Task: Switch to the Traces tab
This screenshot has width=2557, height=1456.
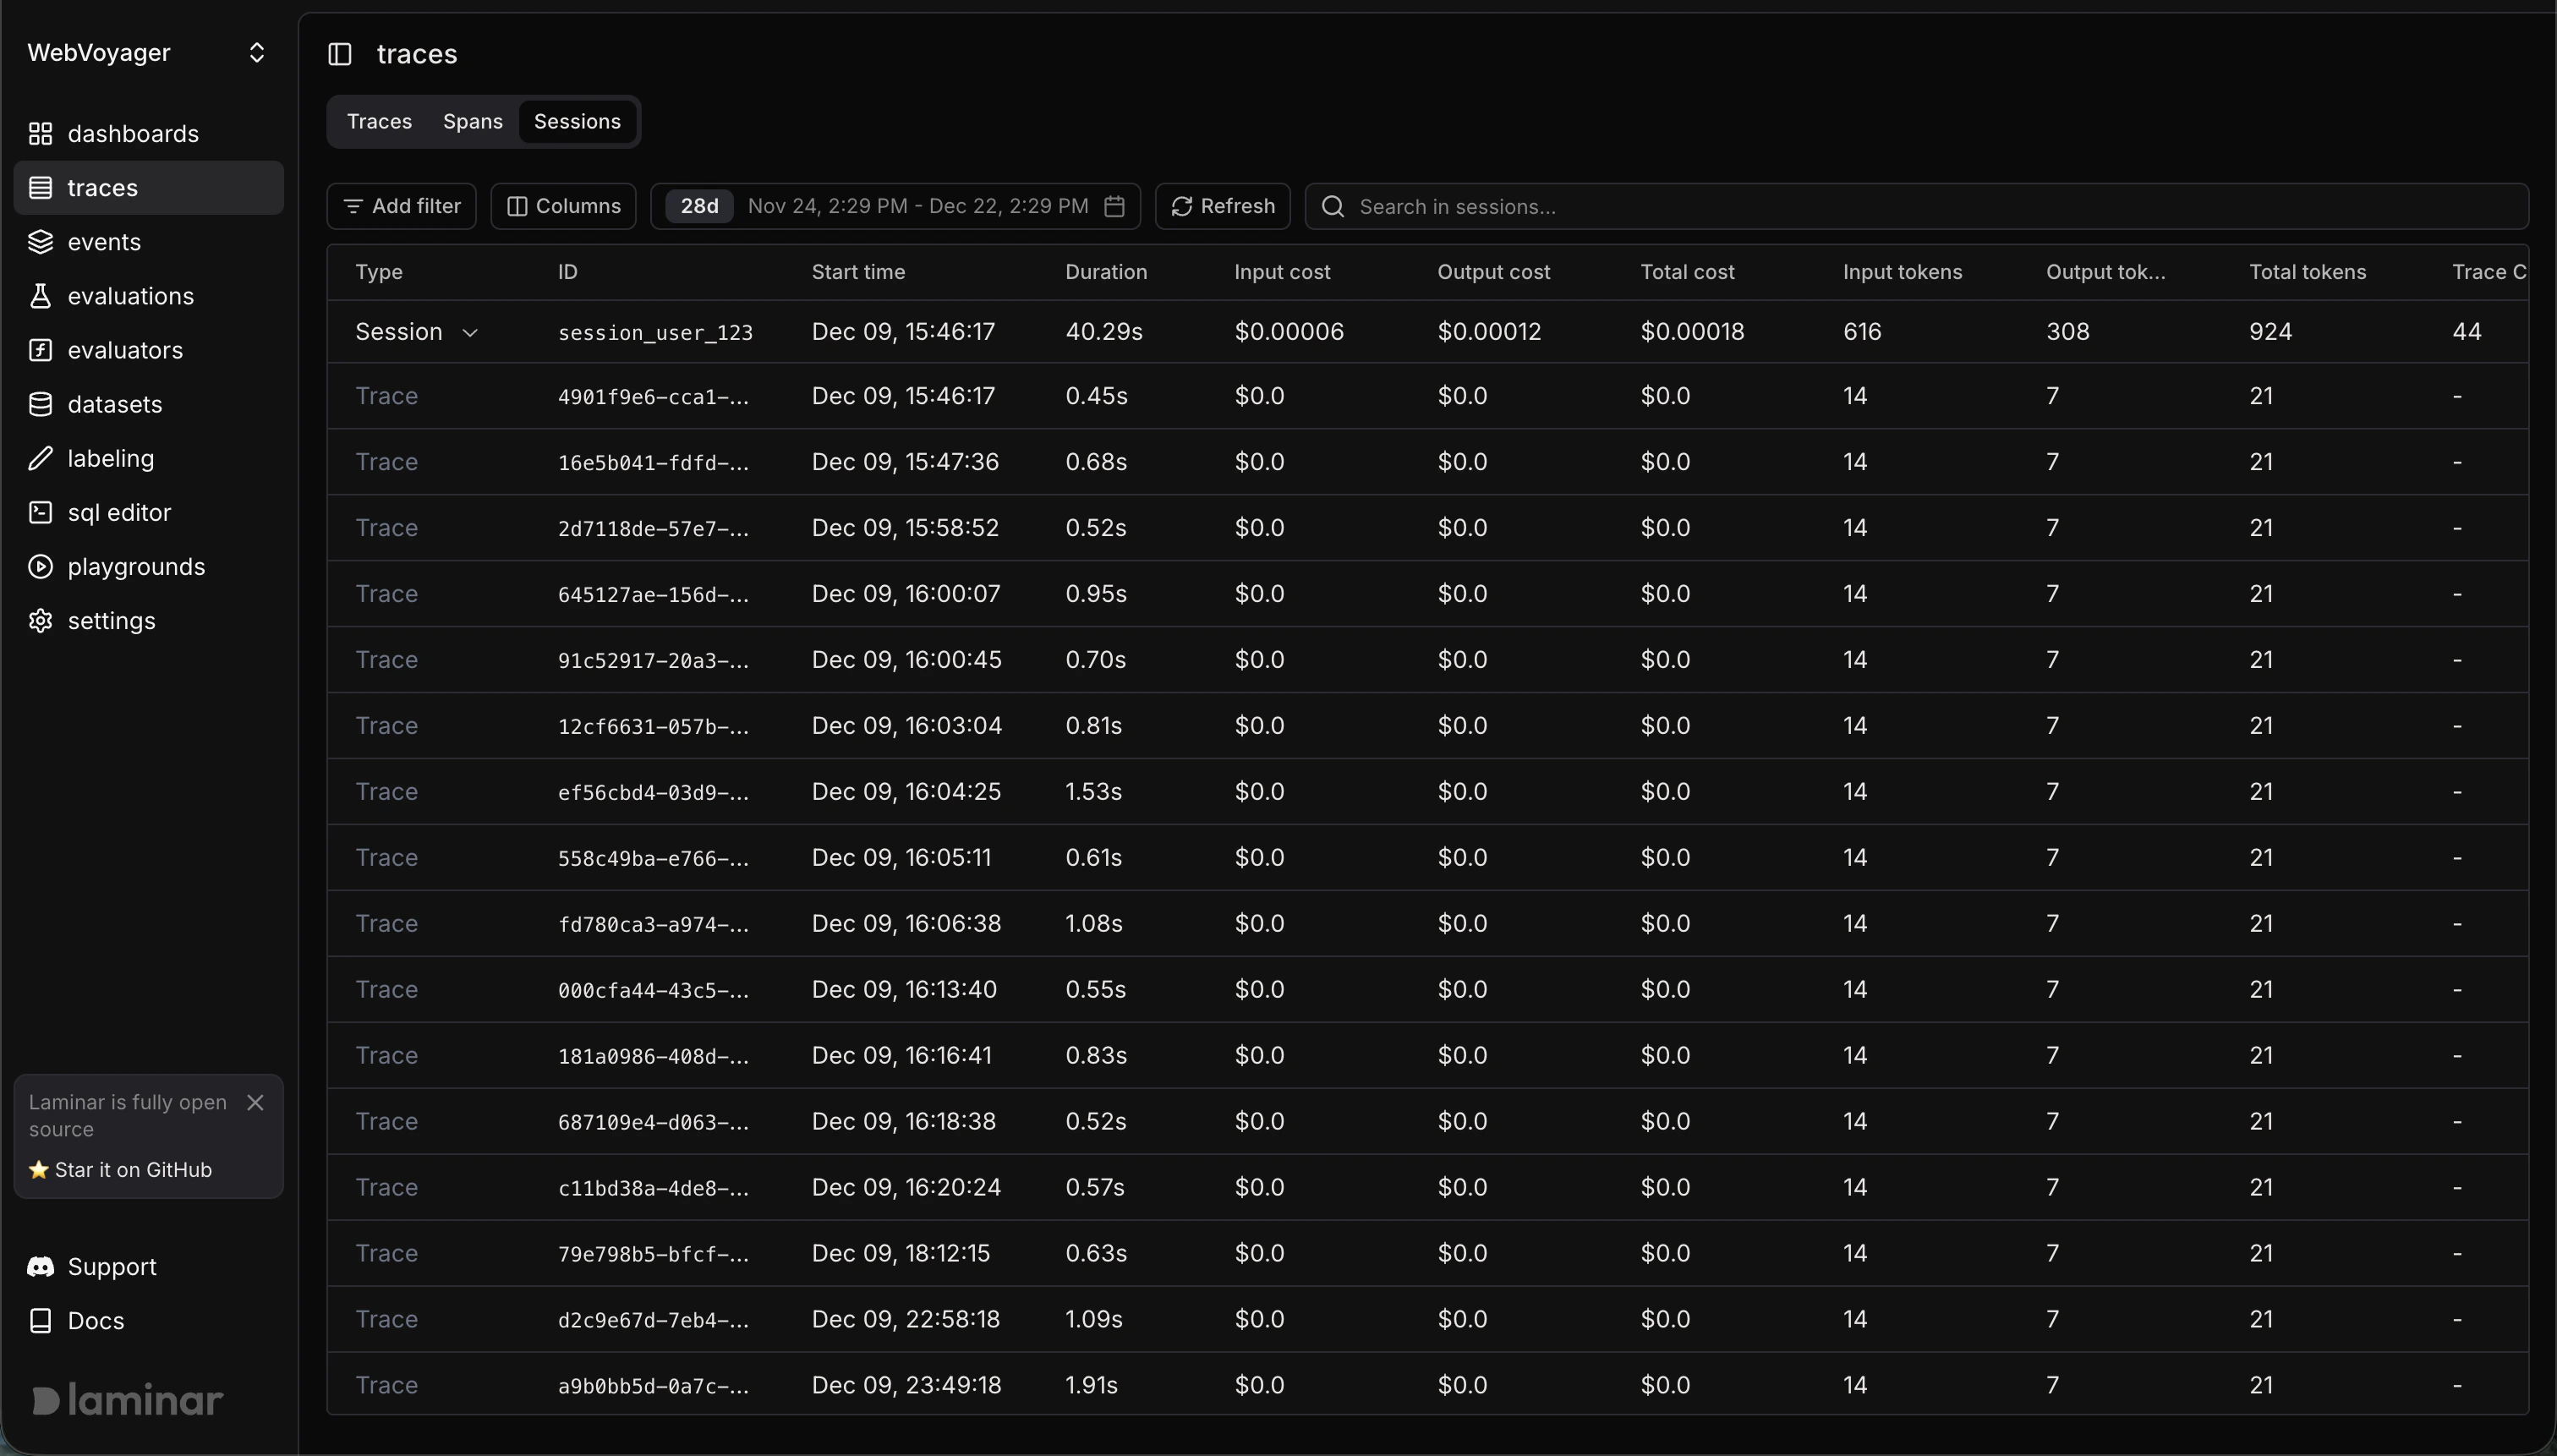Action: pyautogui.click(x=379, y=121)
